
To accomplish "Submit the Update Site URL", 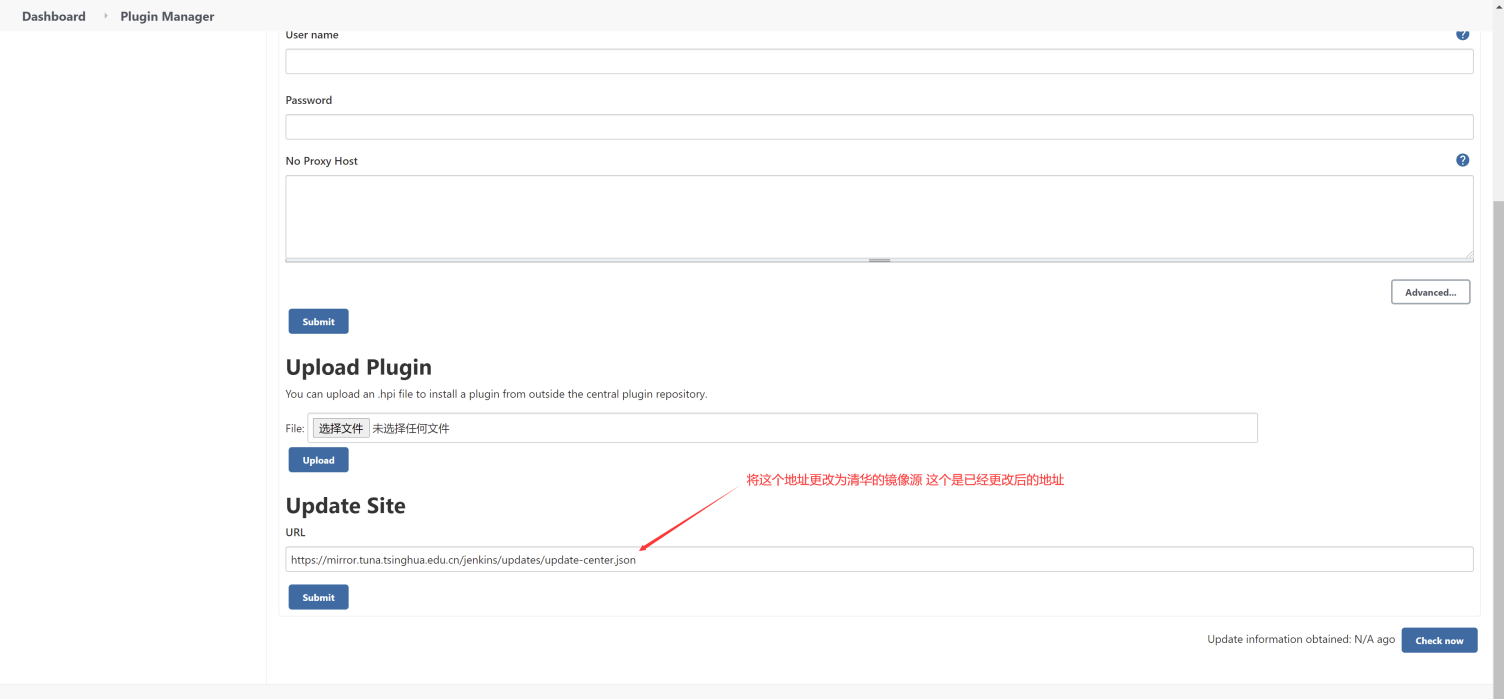I will [x=318, y=597].
